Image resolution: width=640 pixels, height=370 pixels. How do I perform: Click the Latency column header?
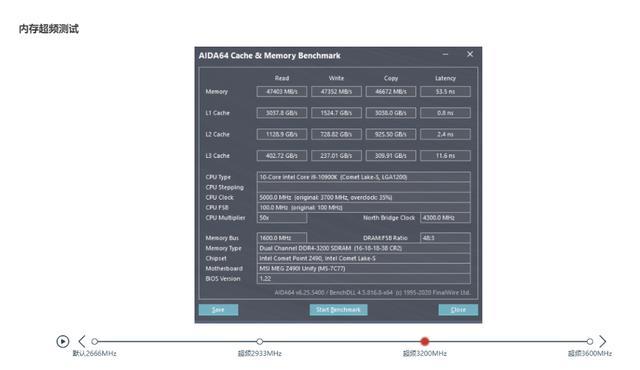tap(445, 78)
